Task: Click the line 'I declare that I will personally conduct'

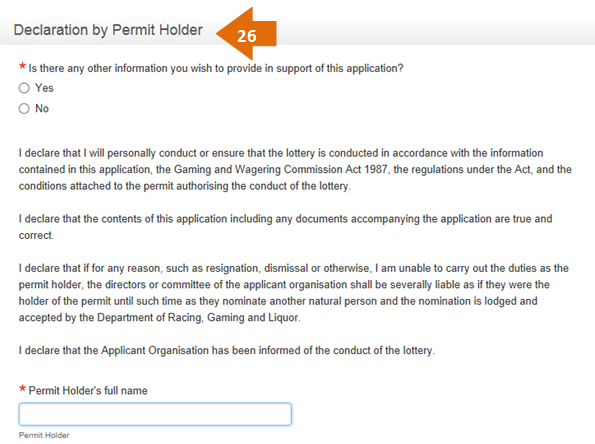Action: coord(281,153)
